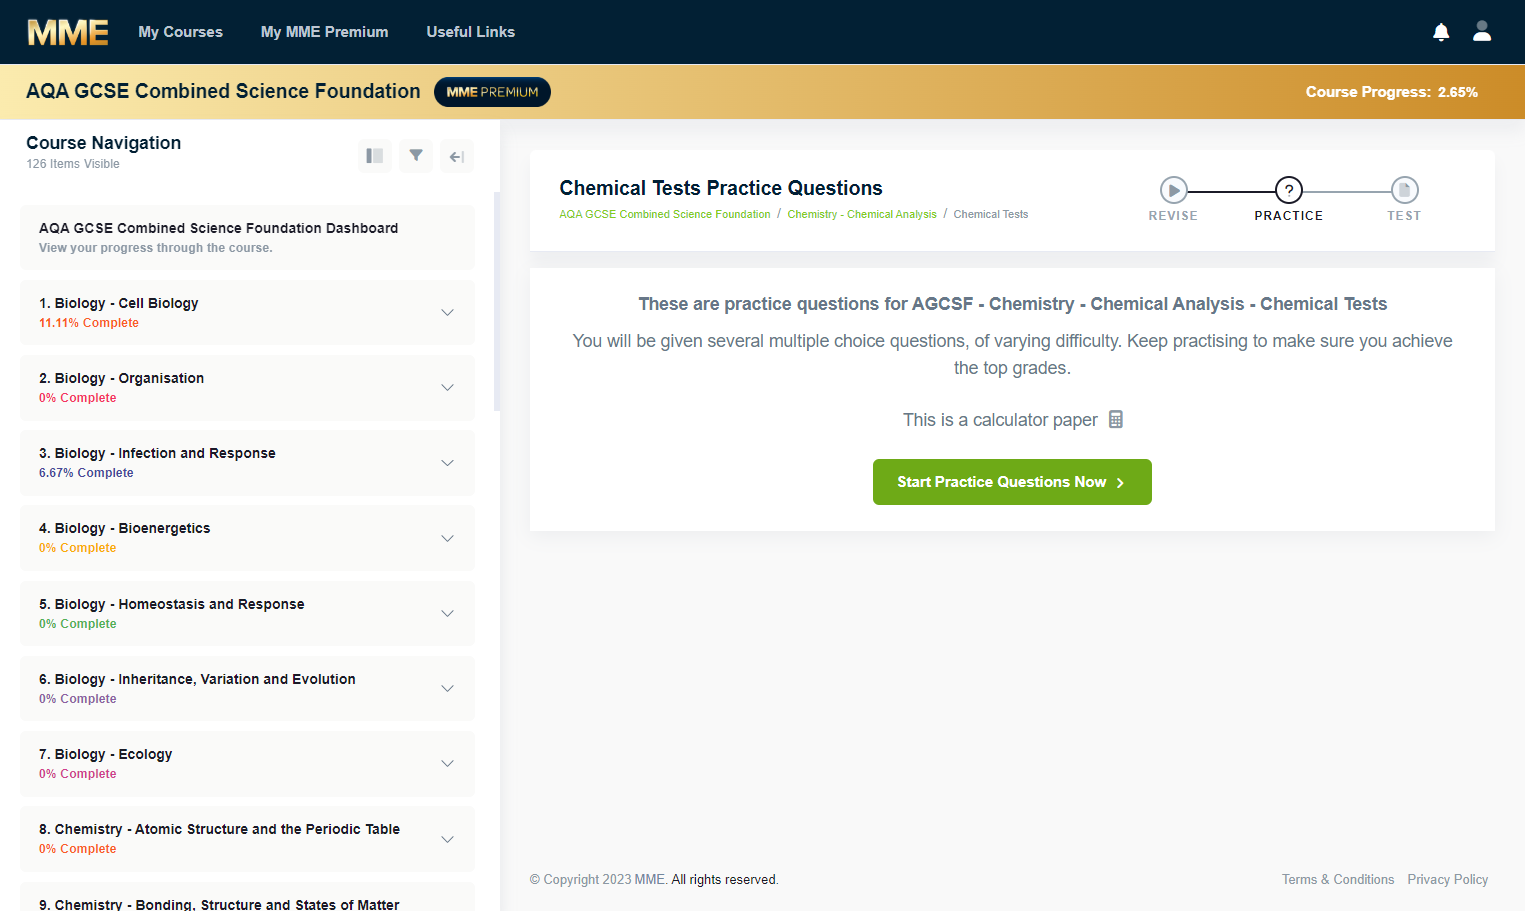This screenshot has height=911, width=1525.
Task: Click AQA GCSE Combined Science Foundation banner title
Action: click(x=223, y=91)
